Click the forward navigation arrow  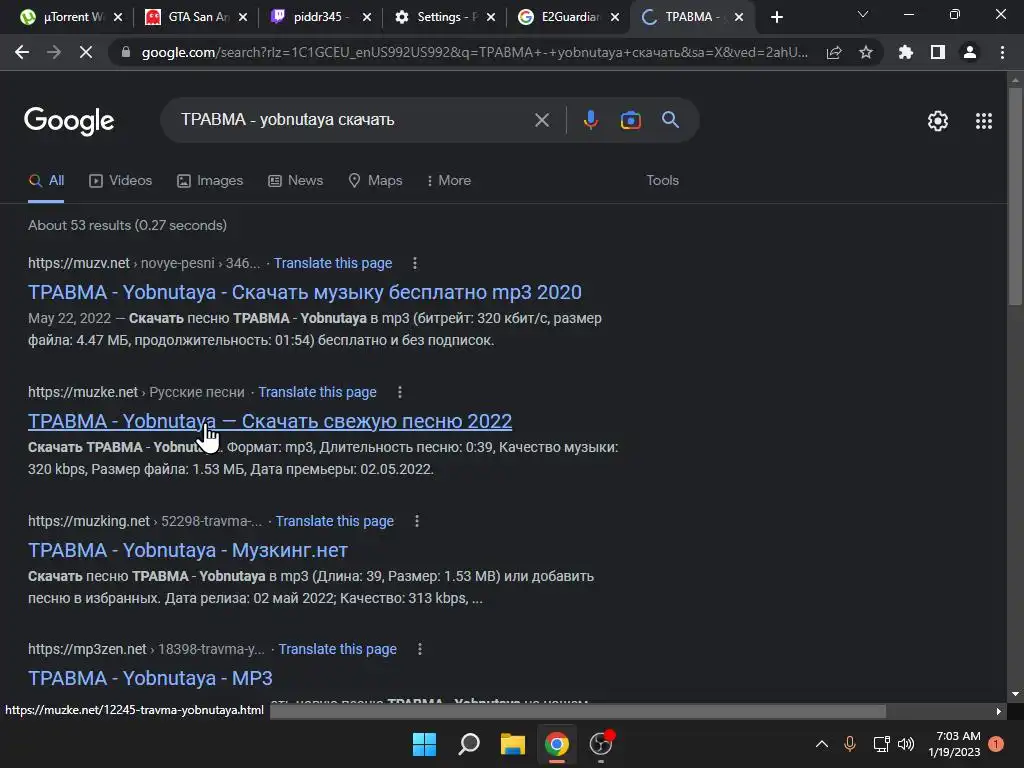(x=54, y=52)
